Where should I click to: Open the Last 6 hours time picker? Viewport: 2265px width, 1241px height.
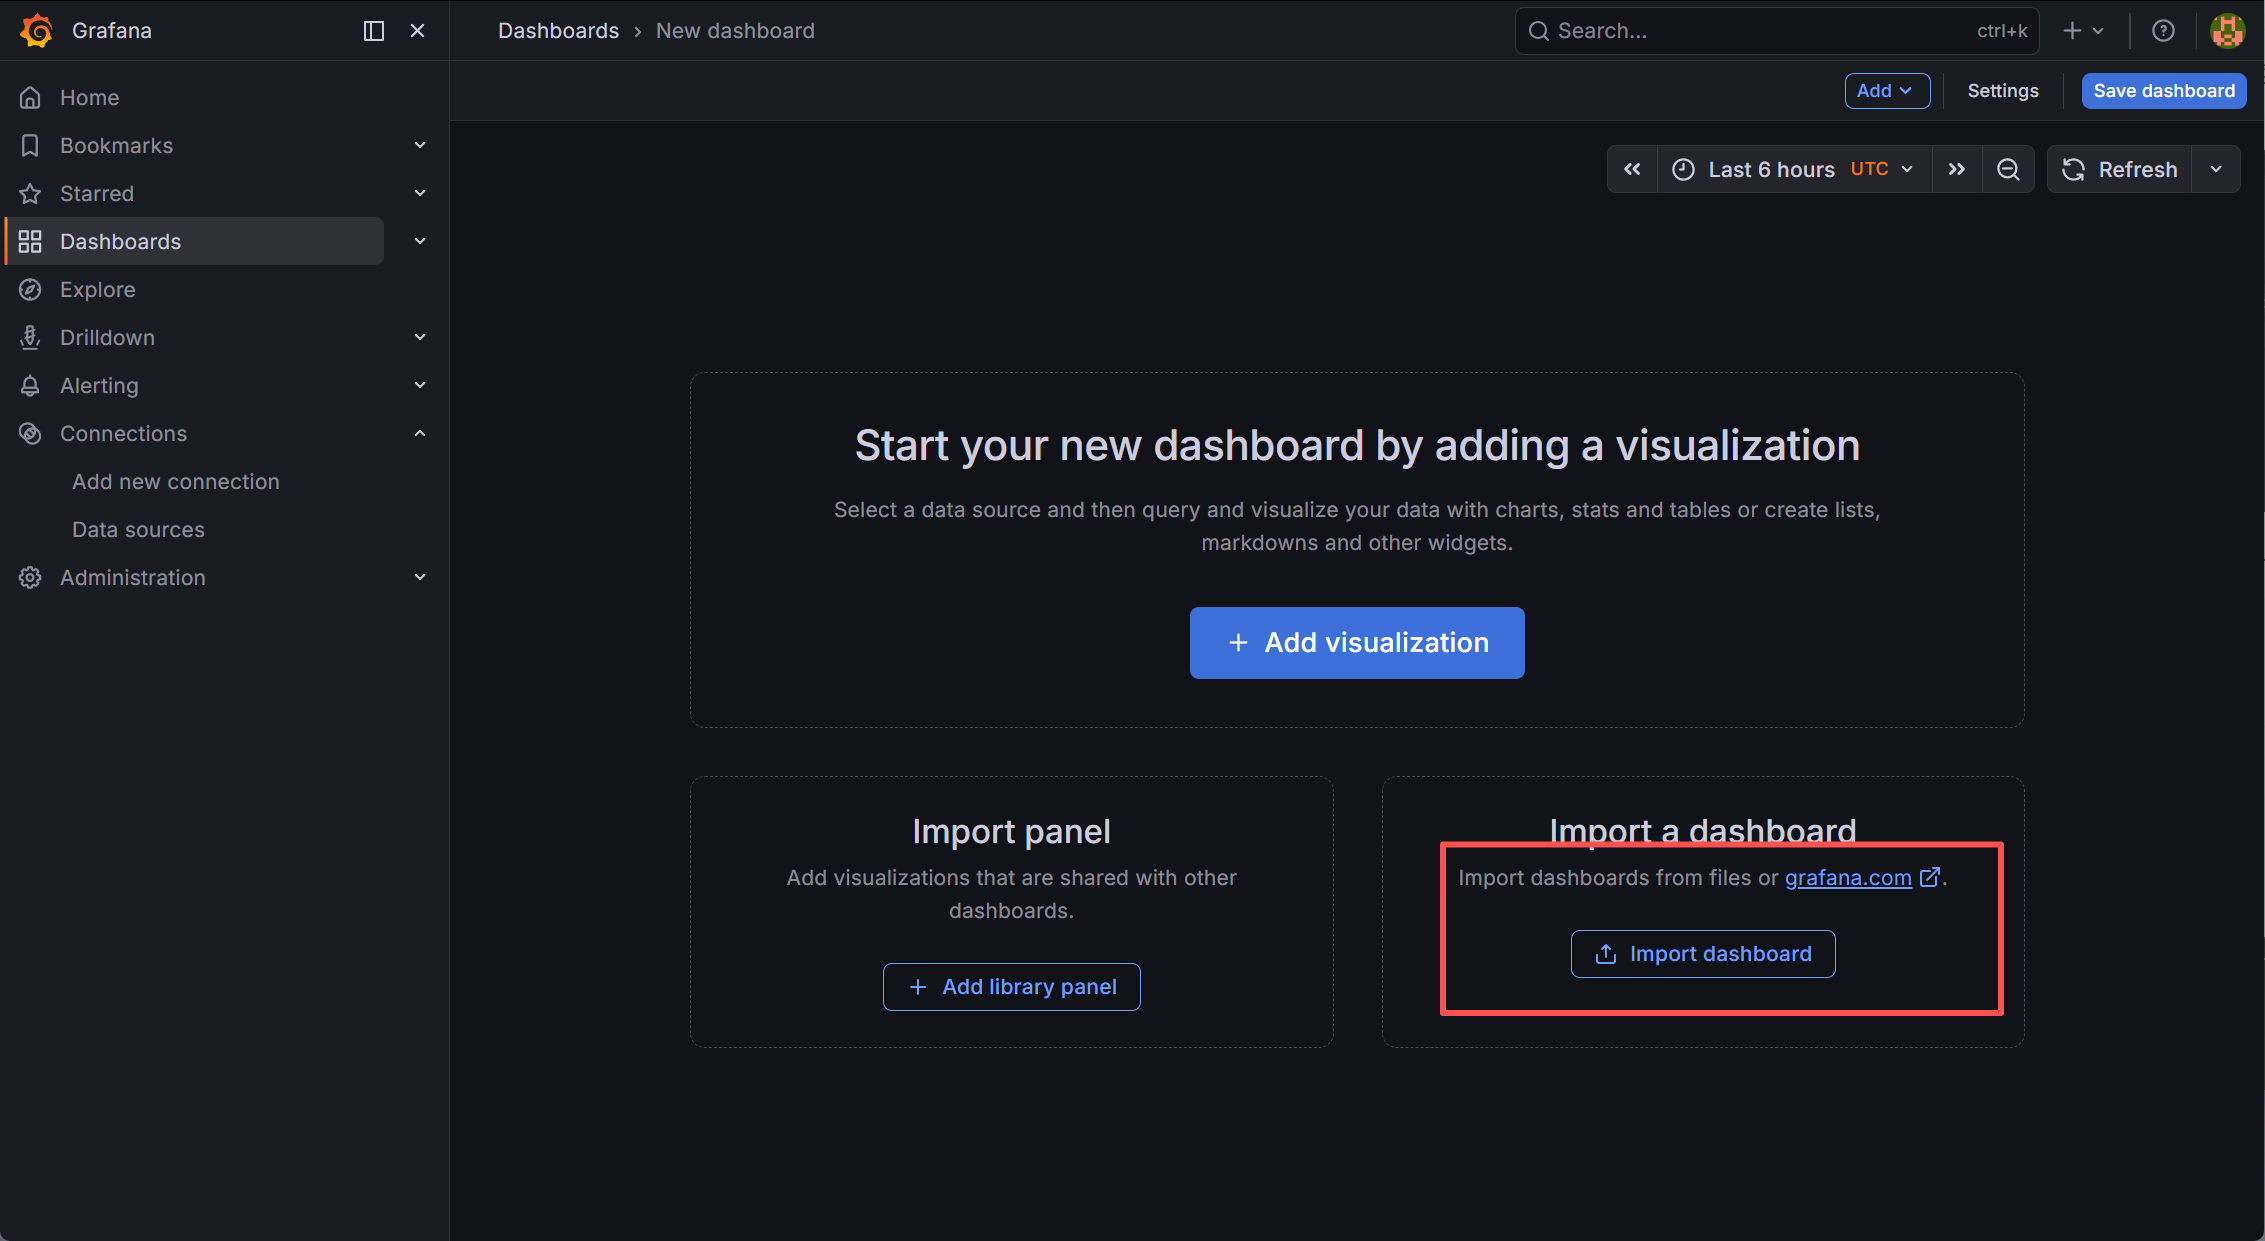point(1795,170)
